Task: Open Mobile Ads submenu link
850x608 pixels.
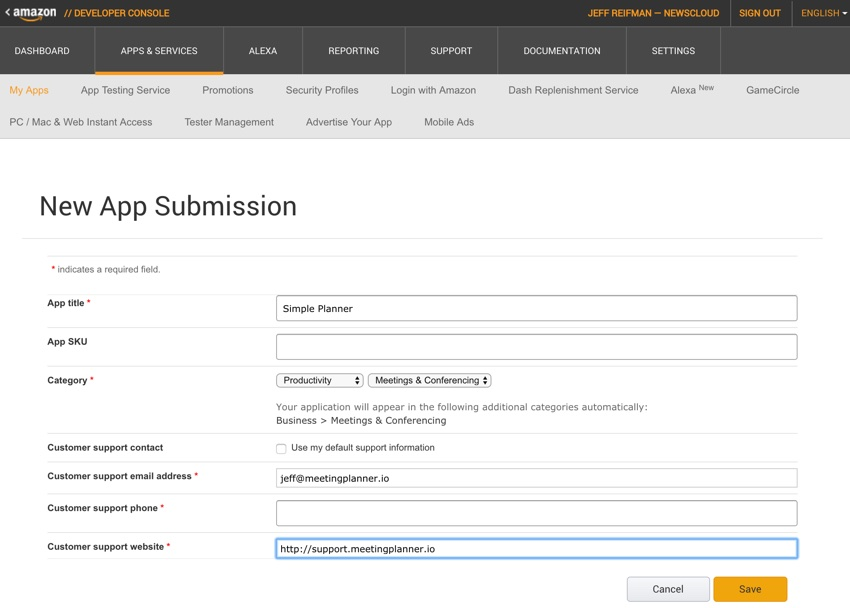Action: [449, 122]
